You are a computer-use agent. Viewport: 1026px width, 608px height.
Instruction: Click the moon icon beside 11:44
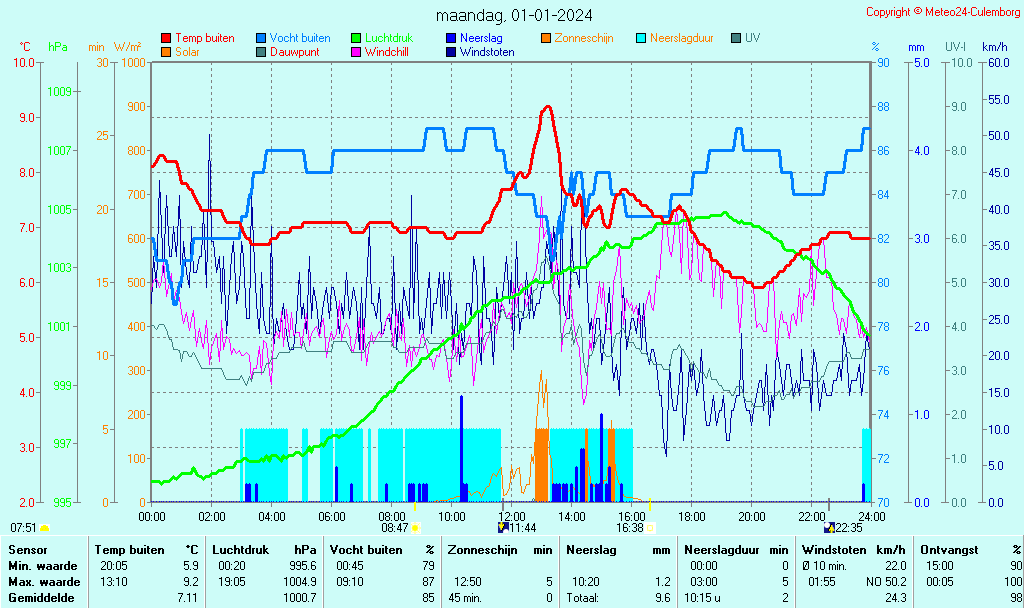click(503, 527)
